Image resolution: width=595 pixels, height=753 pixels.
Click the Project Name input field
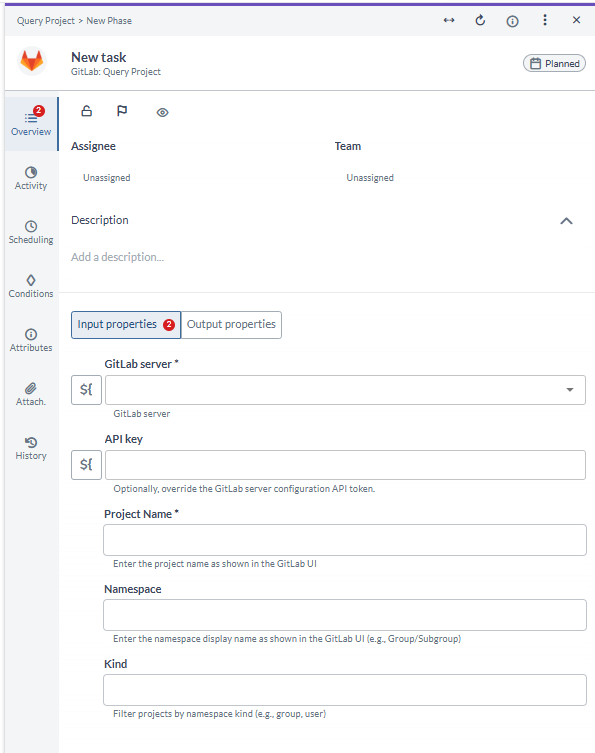click(x=345, y=540)
